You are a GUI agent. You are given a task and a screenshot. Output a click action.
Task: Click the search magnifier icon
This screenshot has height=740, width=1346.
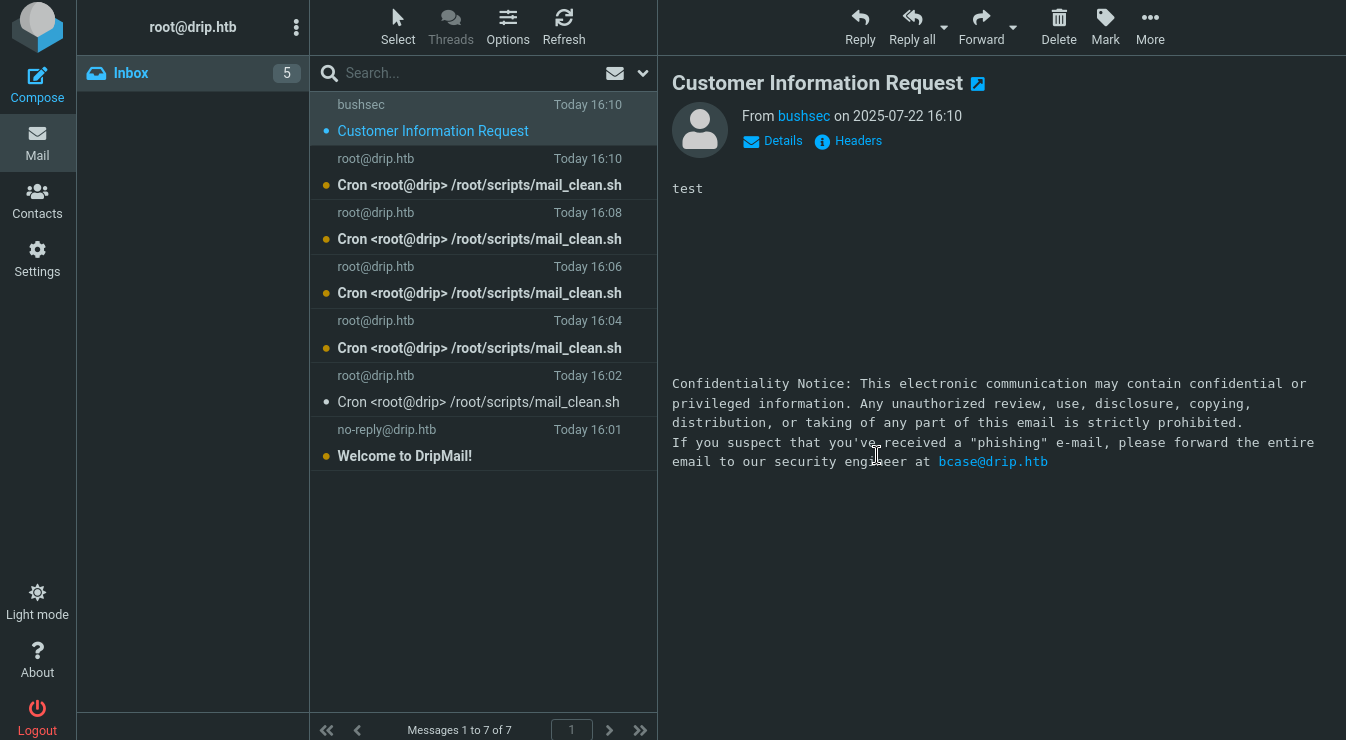(x=328, y=73)
